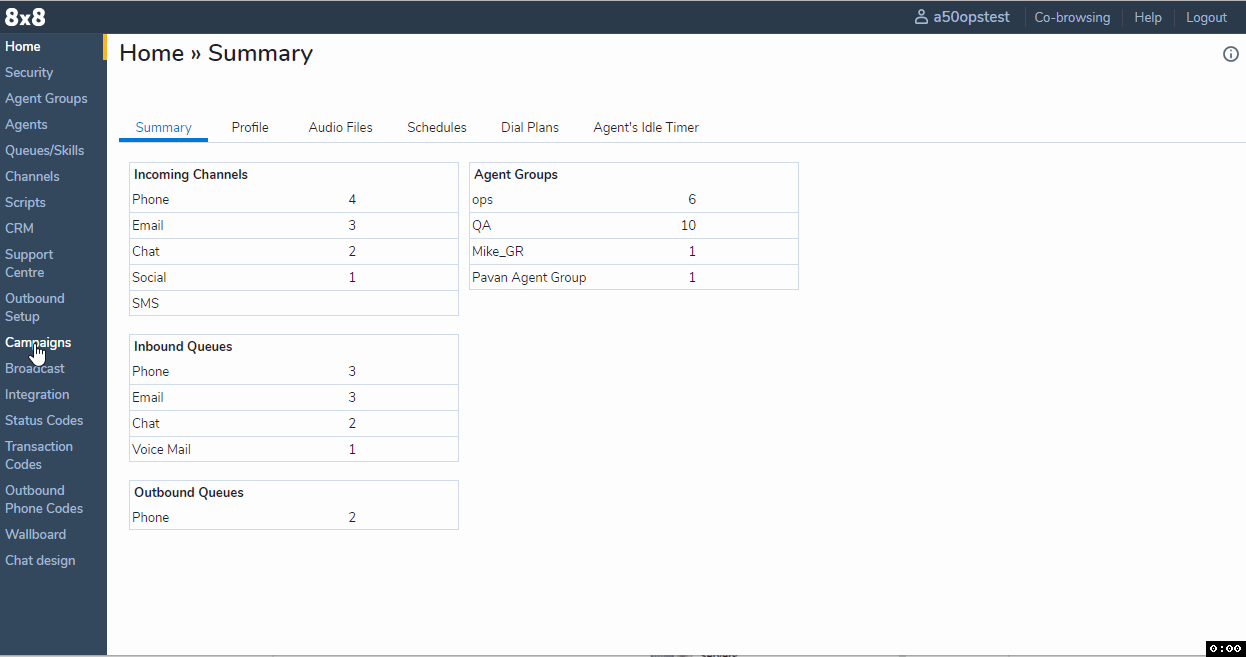The image size is (1246, 657).
Task: Go to Chat design in sidebar
Action: point(40,560)
